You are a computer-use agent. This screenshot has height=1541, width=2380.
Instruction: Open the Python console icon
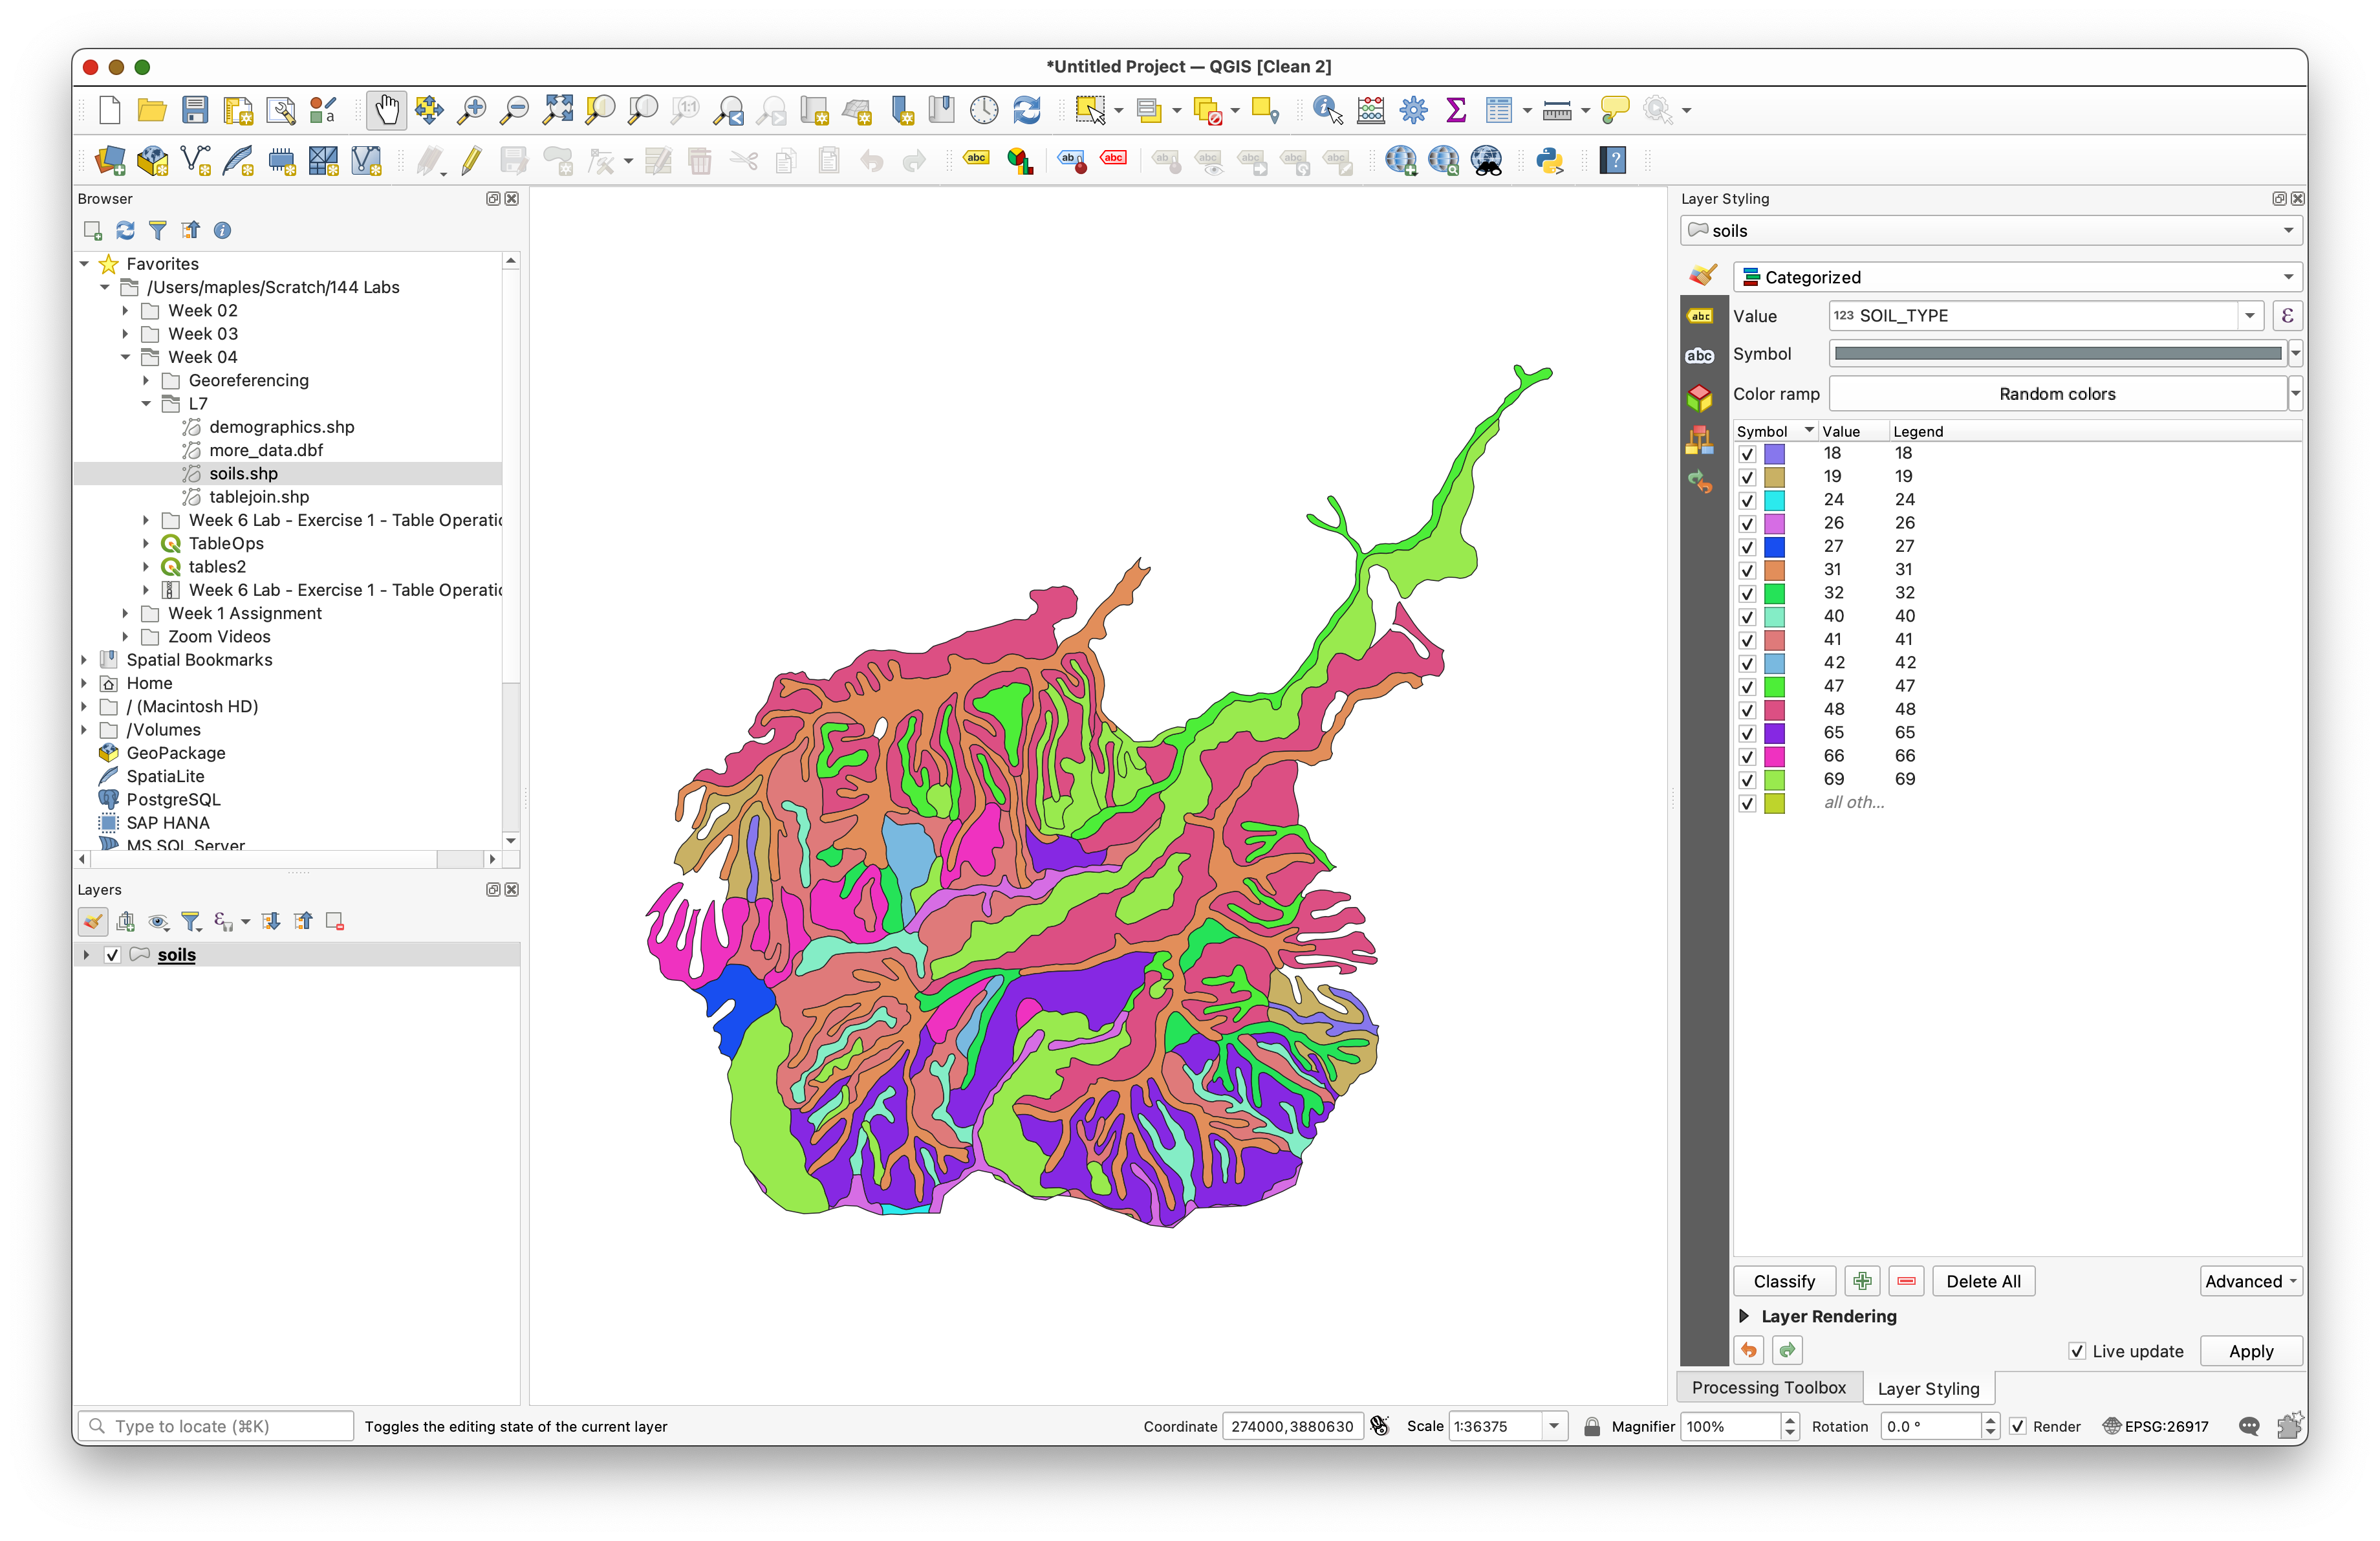coord(1549,161)
